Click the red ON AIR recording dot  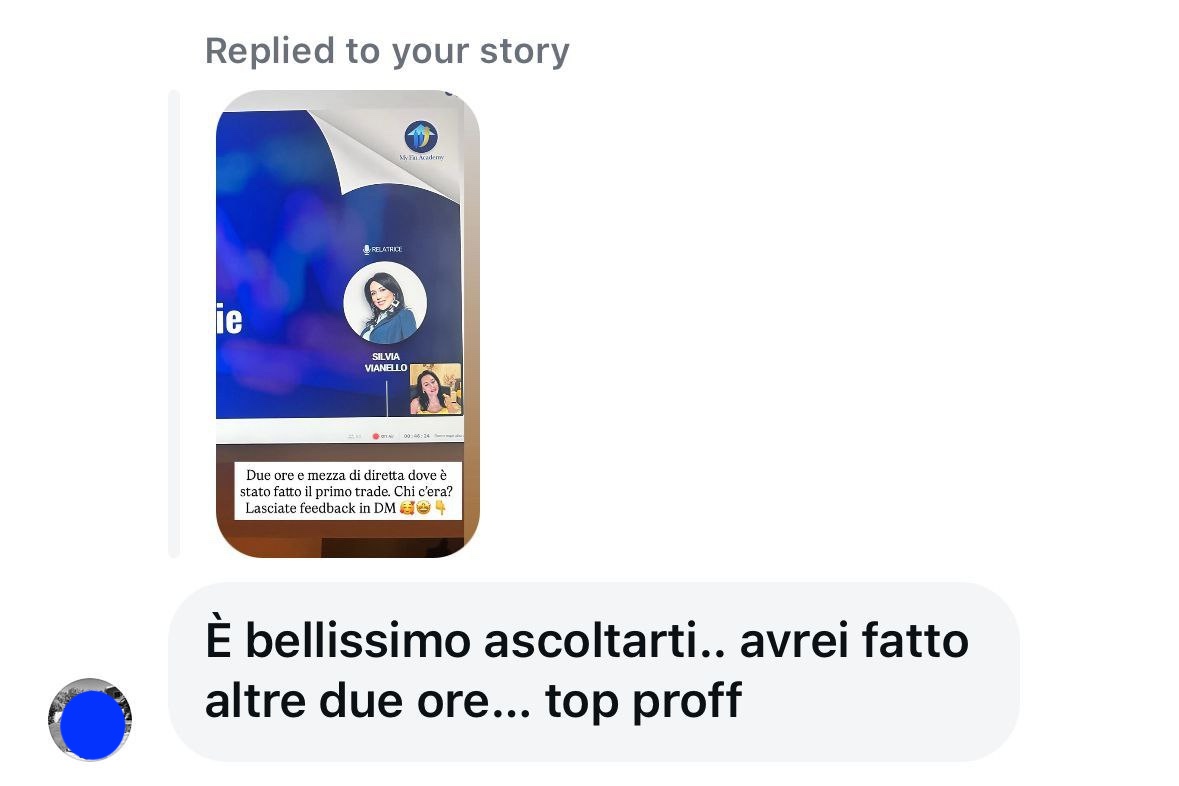376,436
